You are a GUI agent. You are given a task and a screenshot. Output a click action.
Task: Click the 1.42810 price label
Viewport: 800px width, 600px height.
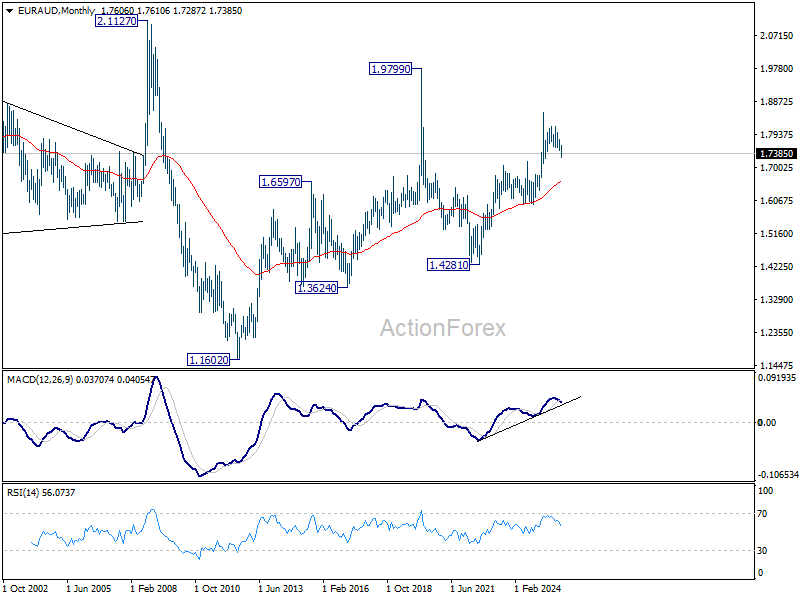coord(448,265)
